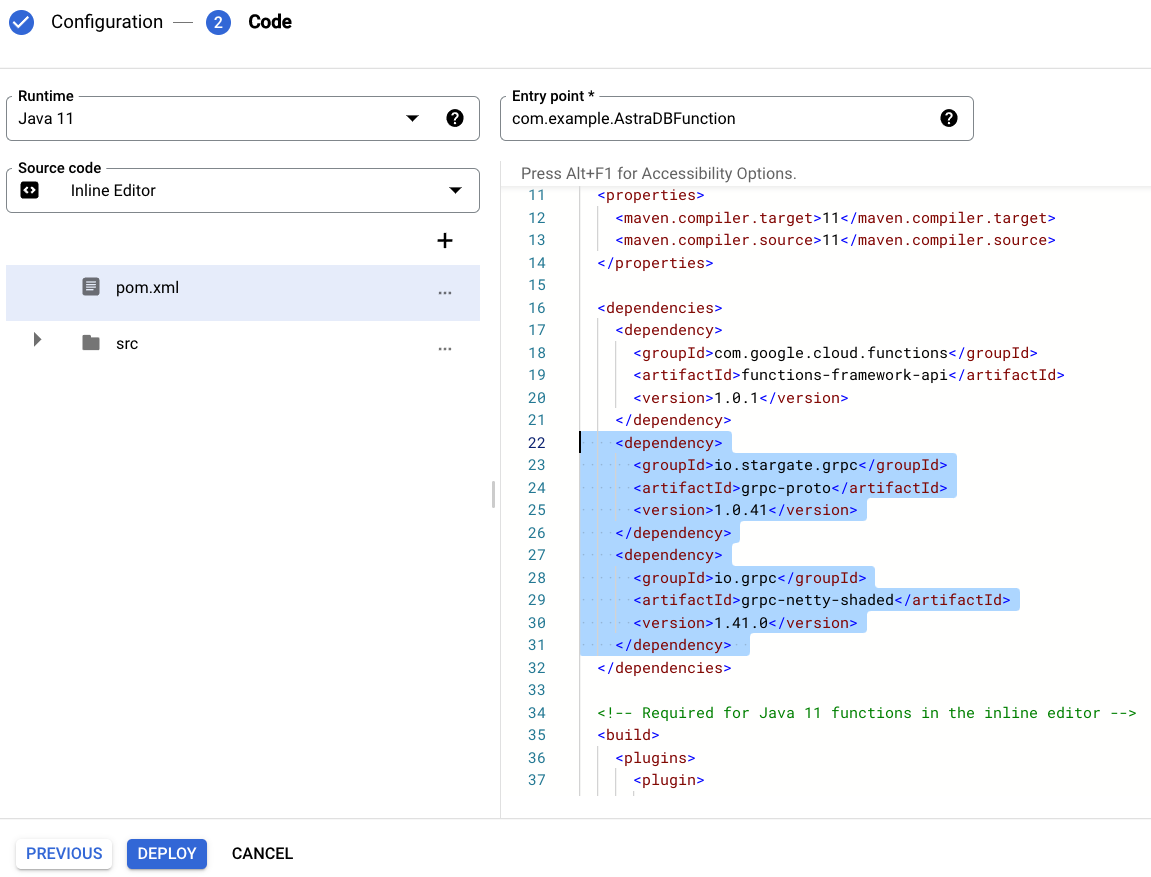The width and height of the screenshot is (1151, 877).
Task: Click the maven.compiler.target line
Action: pyautogui.click(x=835, y=218)
